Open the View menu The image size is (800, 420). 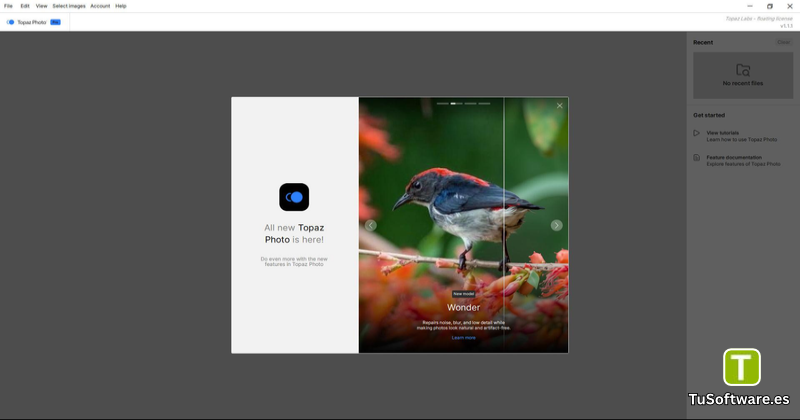coord(41,6)
